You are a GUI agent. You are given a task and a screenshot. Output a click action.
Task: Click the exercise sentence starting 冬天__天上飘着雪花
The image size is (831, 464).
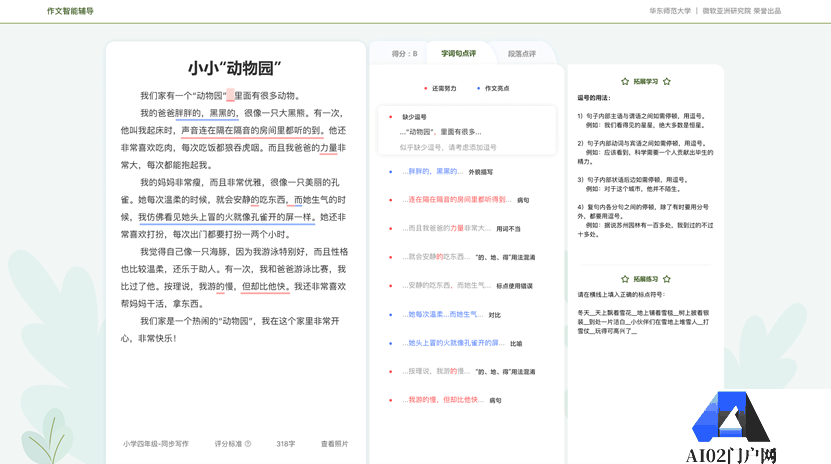[x=643, y=322]
